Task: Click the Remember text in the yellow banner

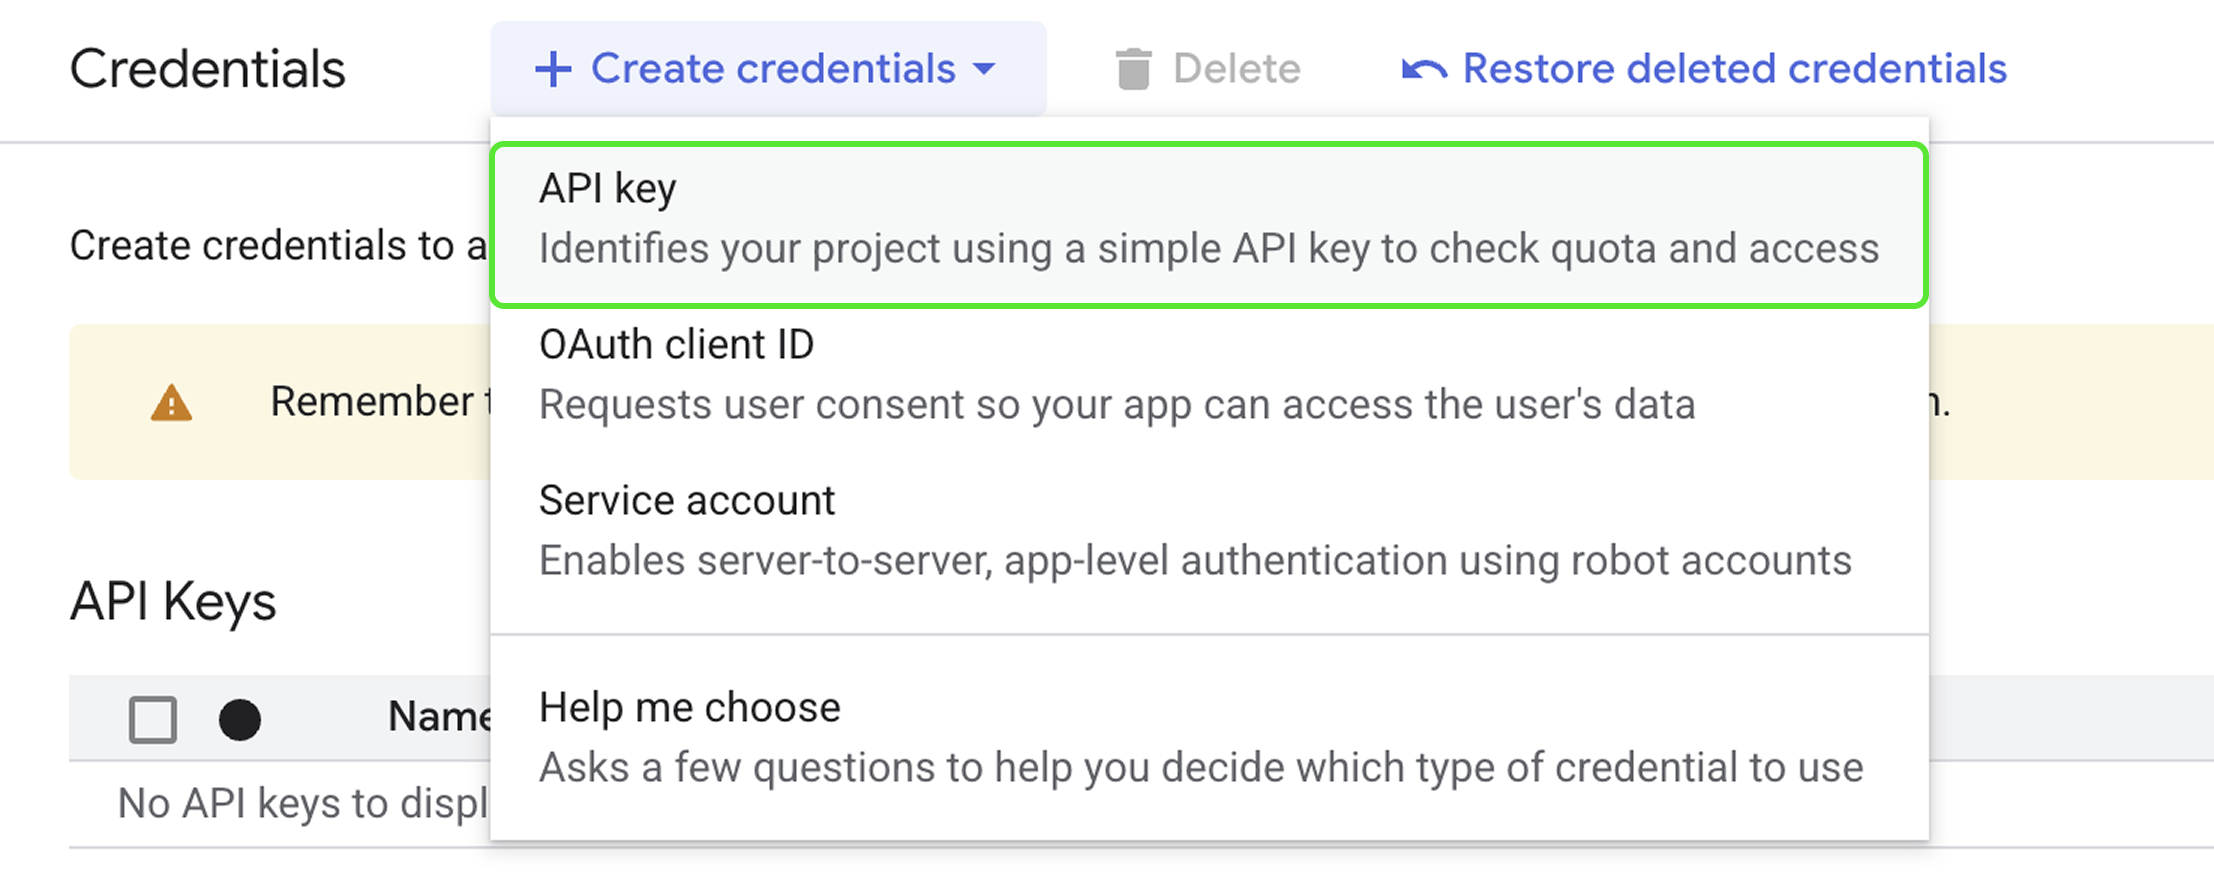Action: coord(372,402)
